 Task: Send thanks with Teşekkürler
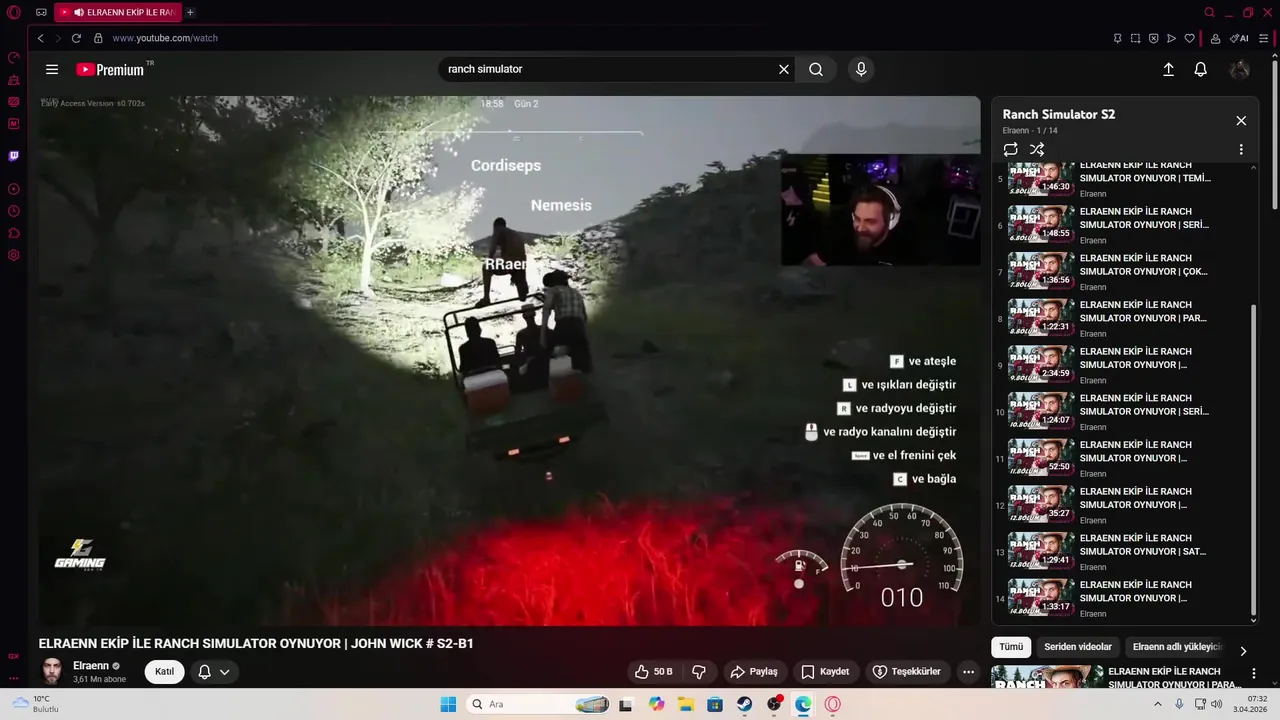[907, 671]
